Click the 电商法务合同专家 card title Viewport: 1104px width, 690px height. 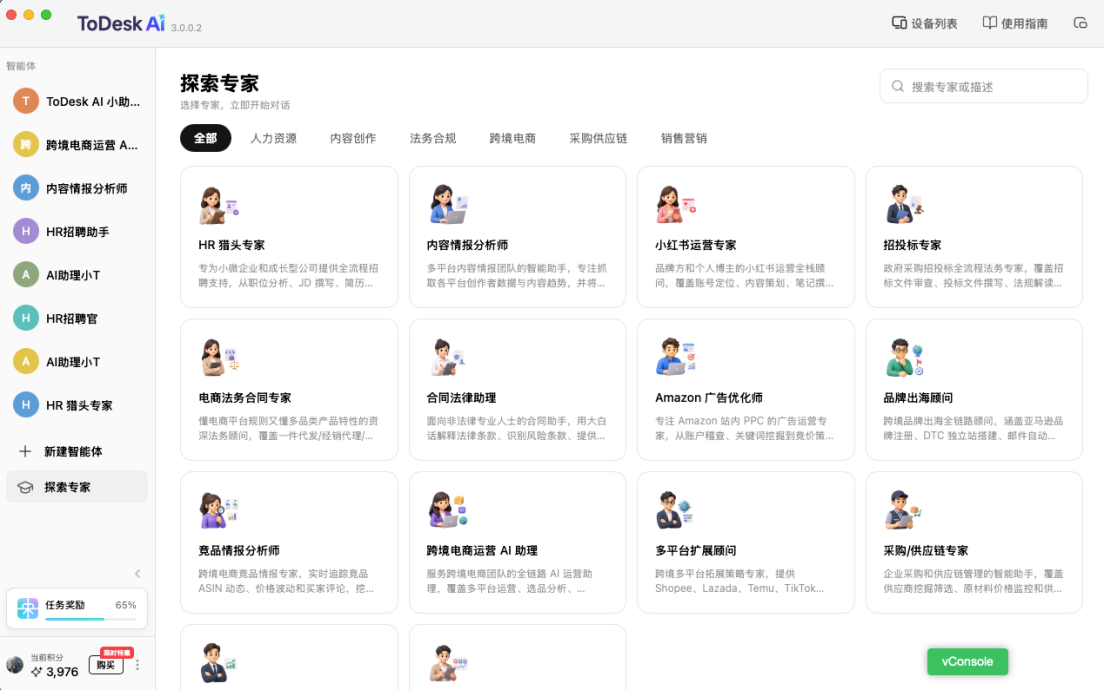click(245, 398)
